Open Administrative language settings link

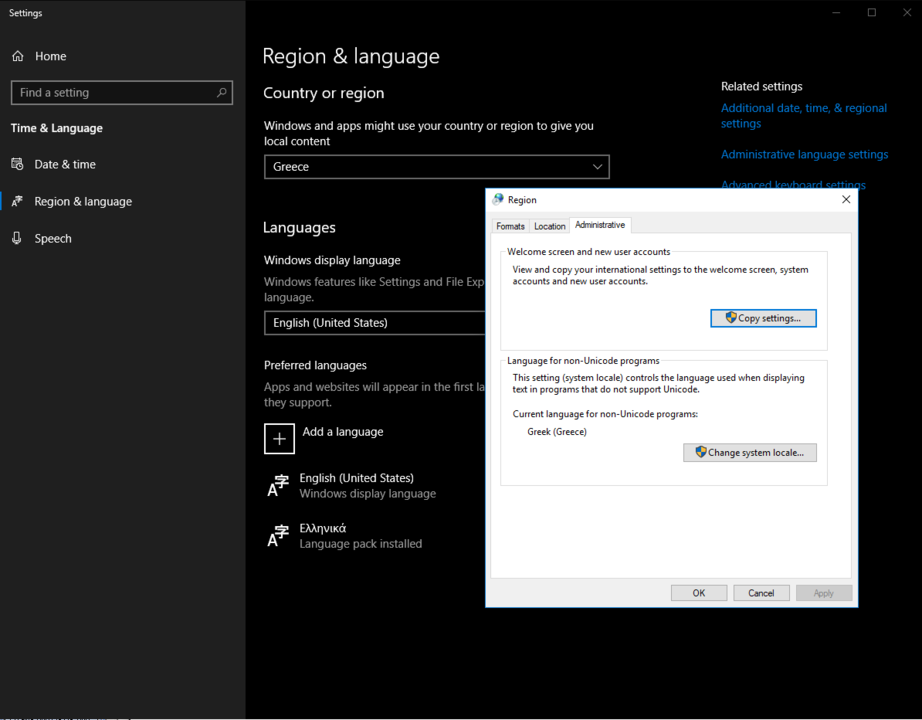tap(804, 155)
